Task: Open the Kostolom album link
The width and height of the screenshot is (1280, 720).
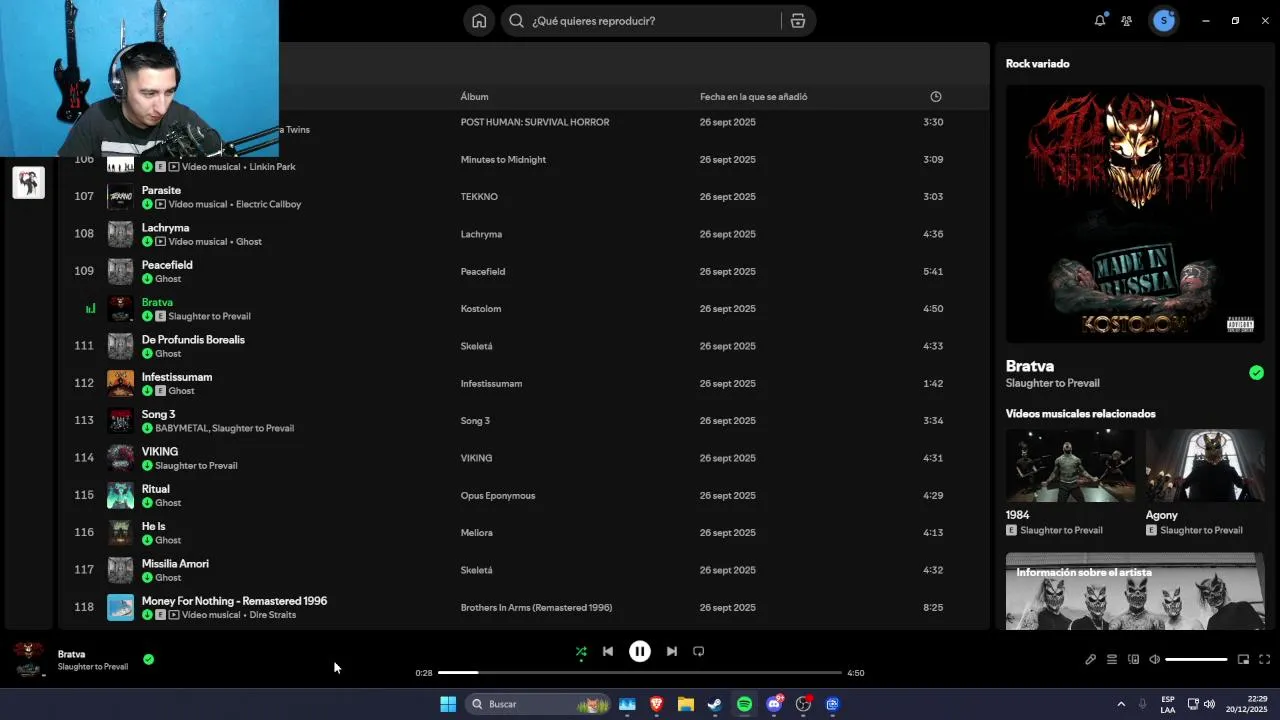Action: tap(481, 309)
